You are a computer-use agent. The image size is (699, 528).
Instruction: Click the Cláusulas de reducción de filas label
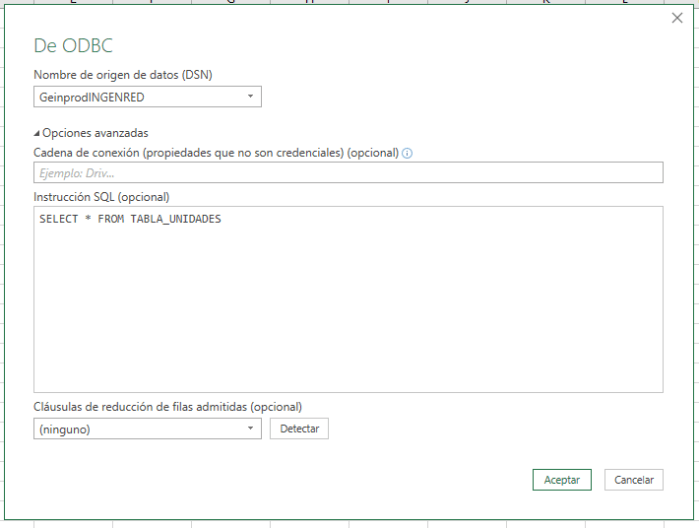click(x=167, y=407)
